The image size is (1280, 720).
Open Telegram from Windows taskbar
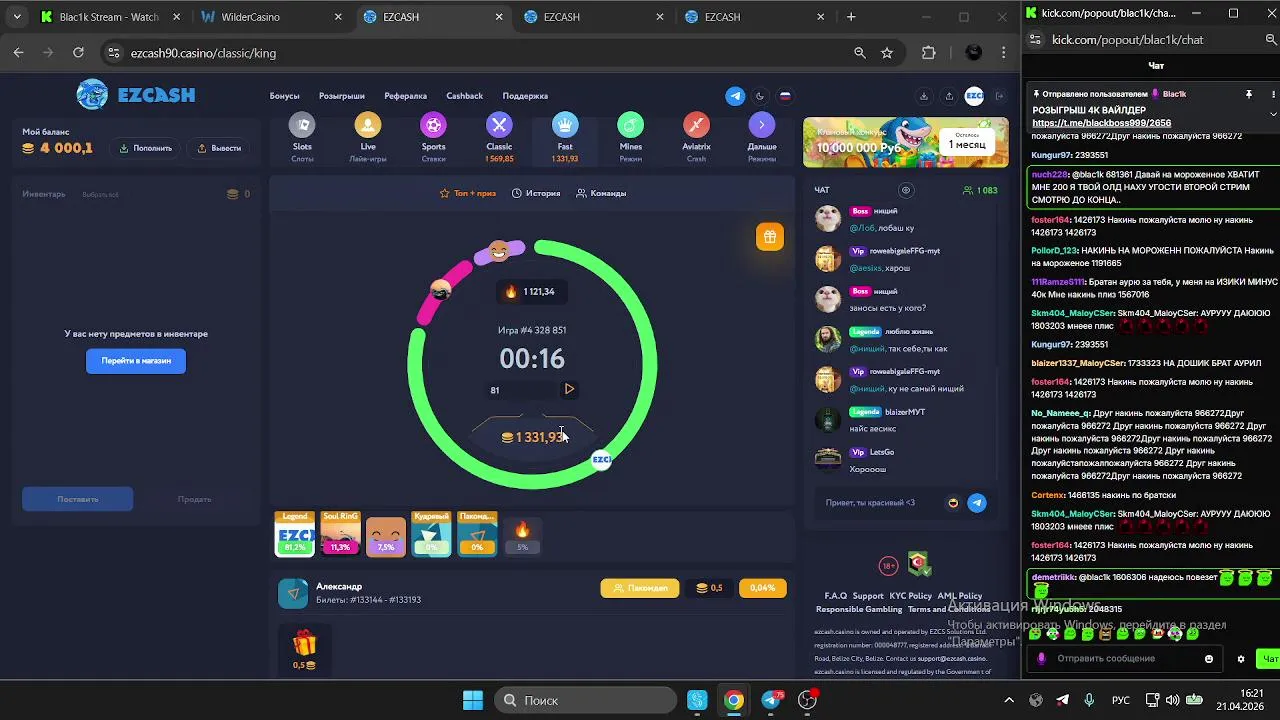pyautogui.click(x=772, y=700)
